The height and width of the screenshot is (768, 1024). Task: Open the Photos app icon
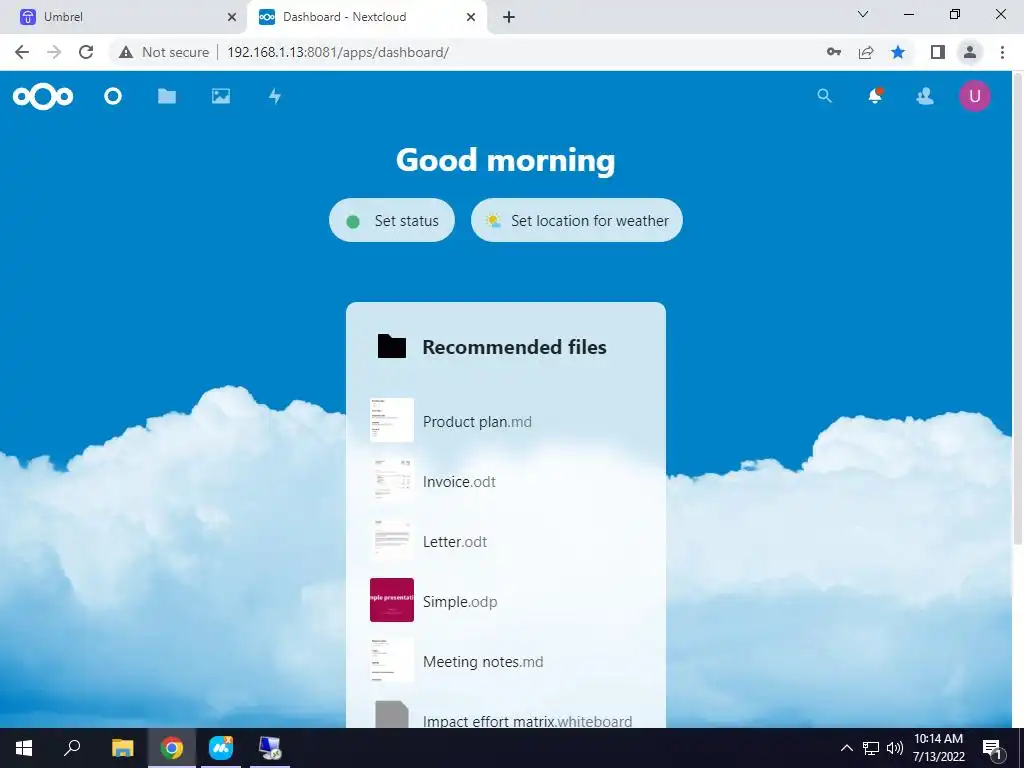[221, 97]
